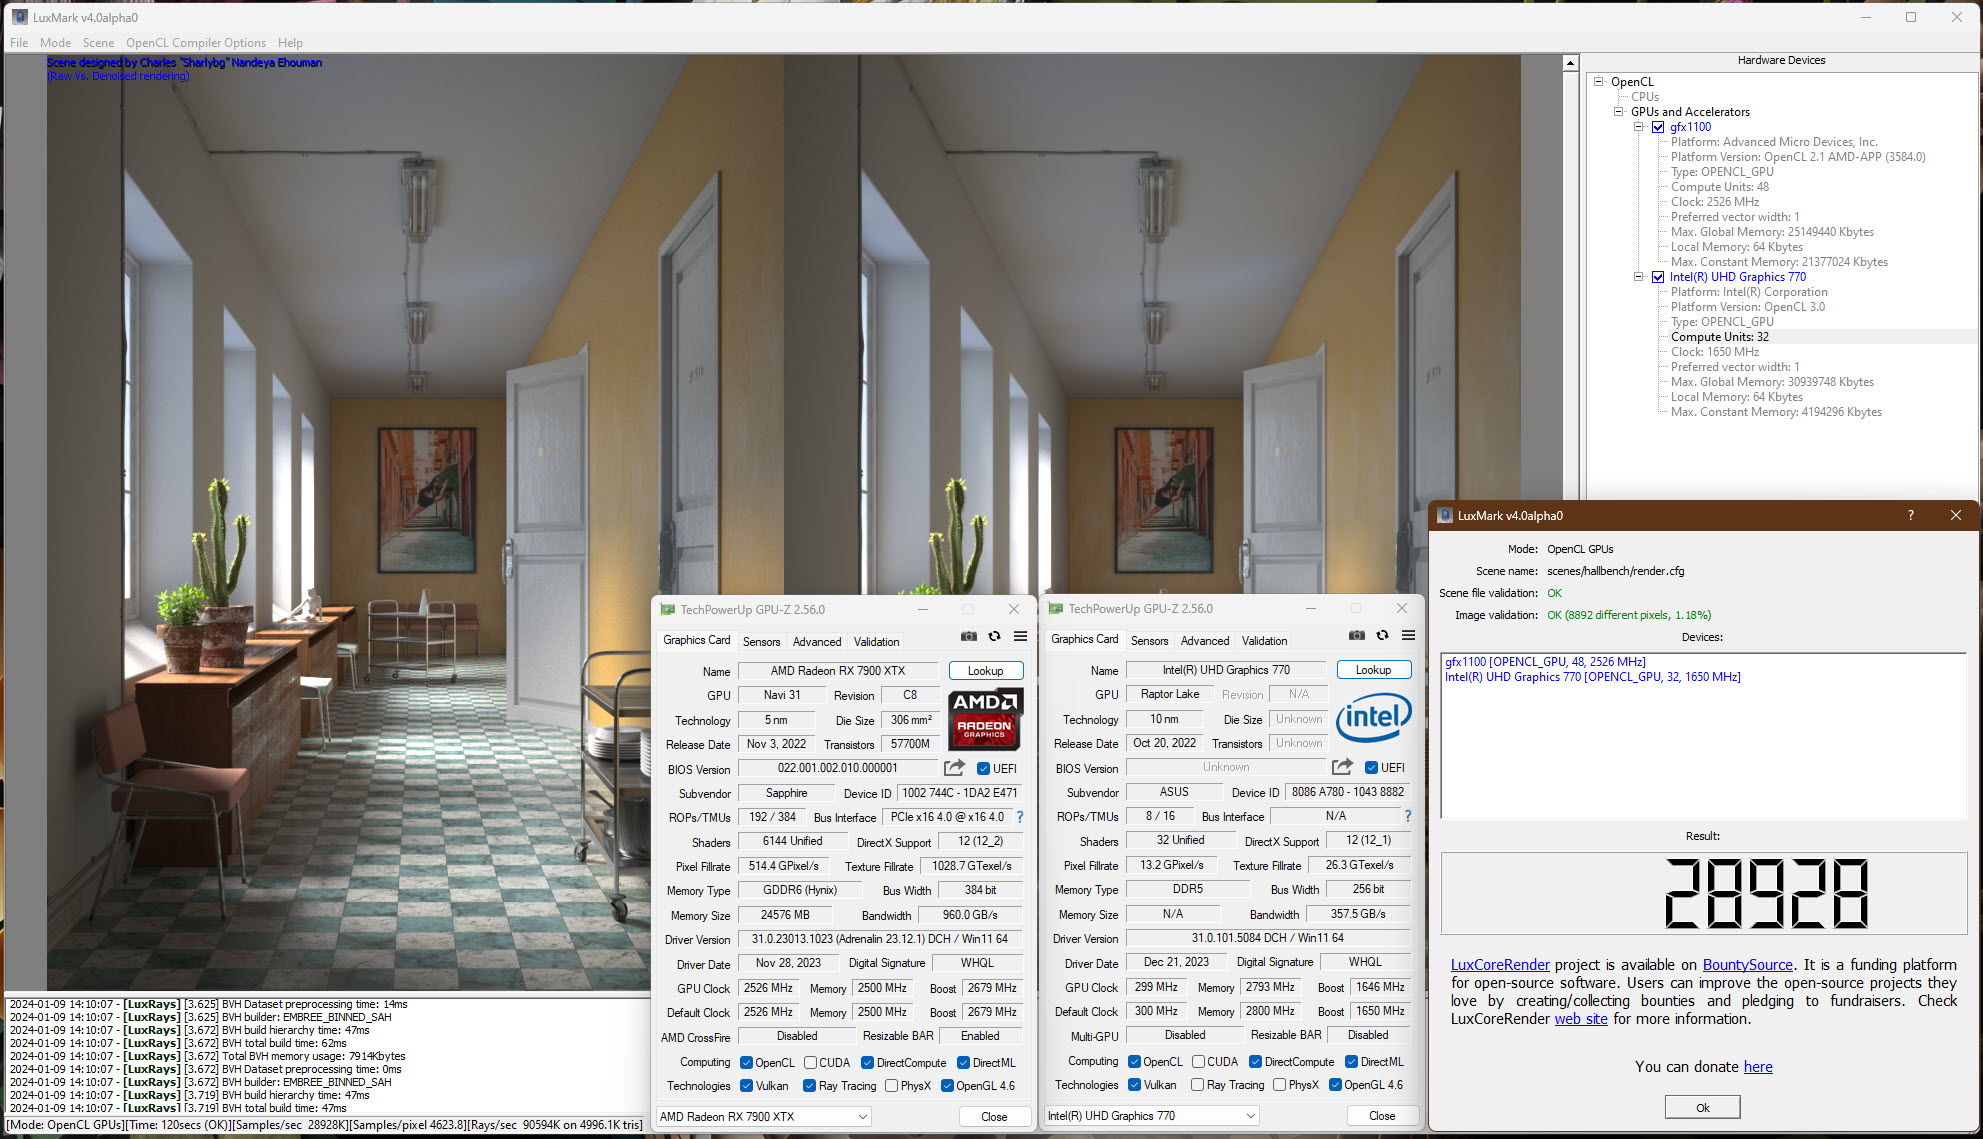Click Close button in Intel GPU-Z
Image resolution: width=1983 pixels, height=1139 pixels.
click(x=1382, y=1115)
